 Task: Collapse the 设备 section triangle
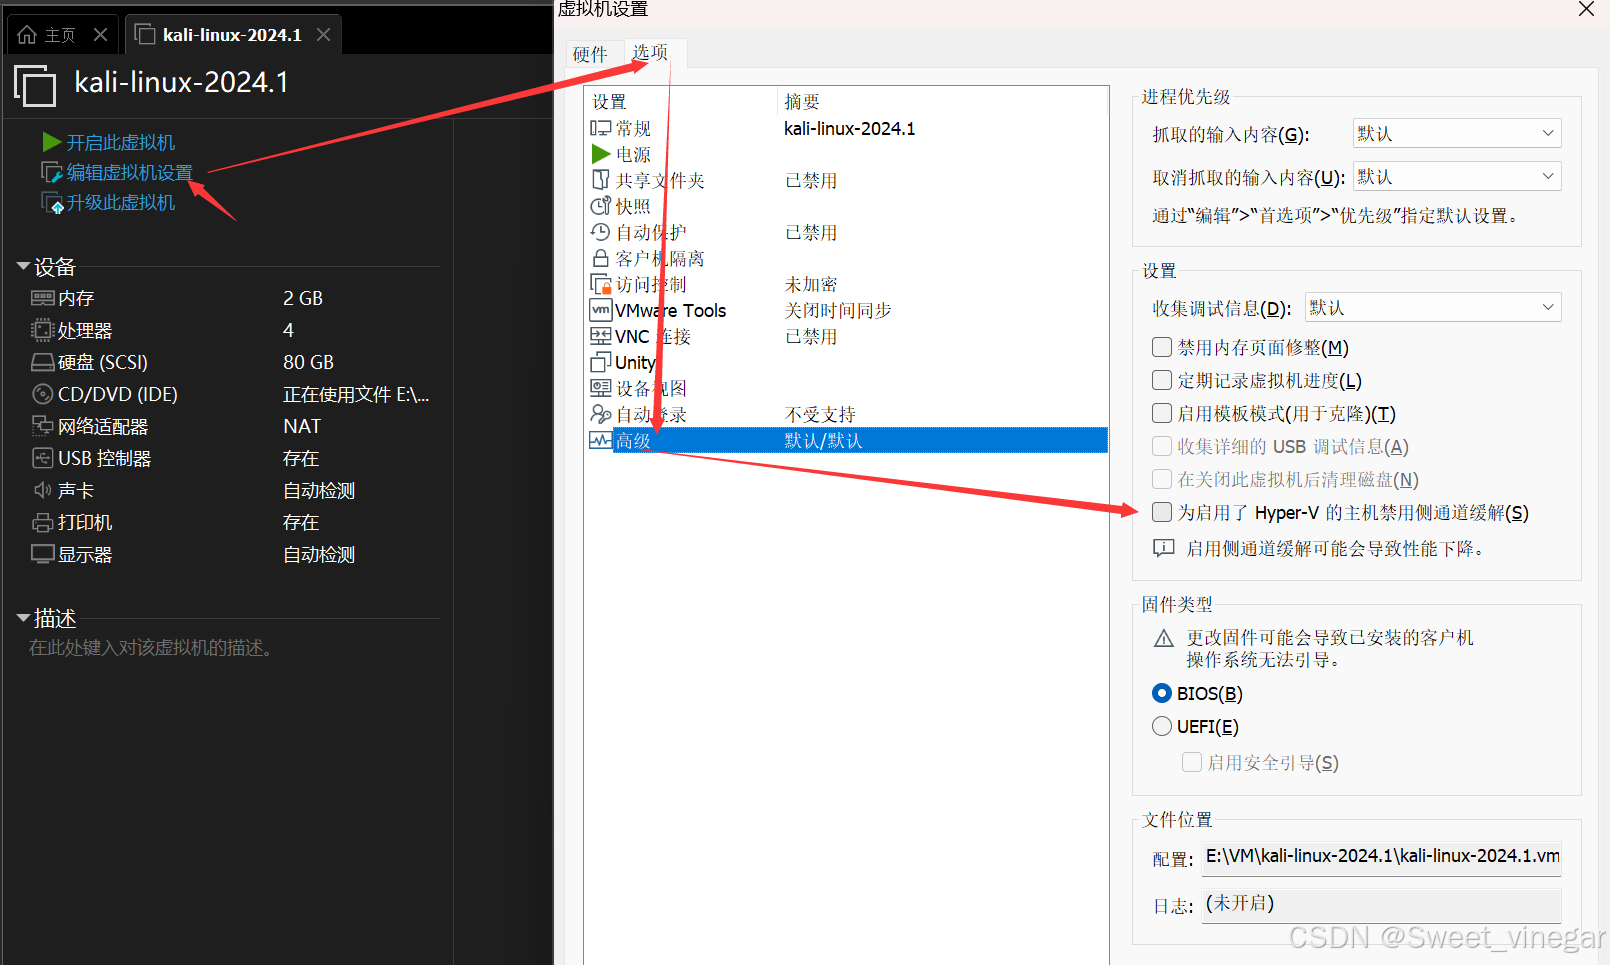coord(22,266)
